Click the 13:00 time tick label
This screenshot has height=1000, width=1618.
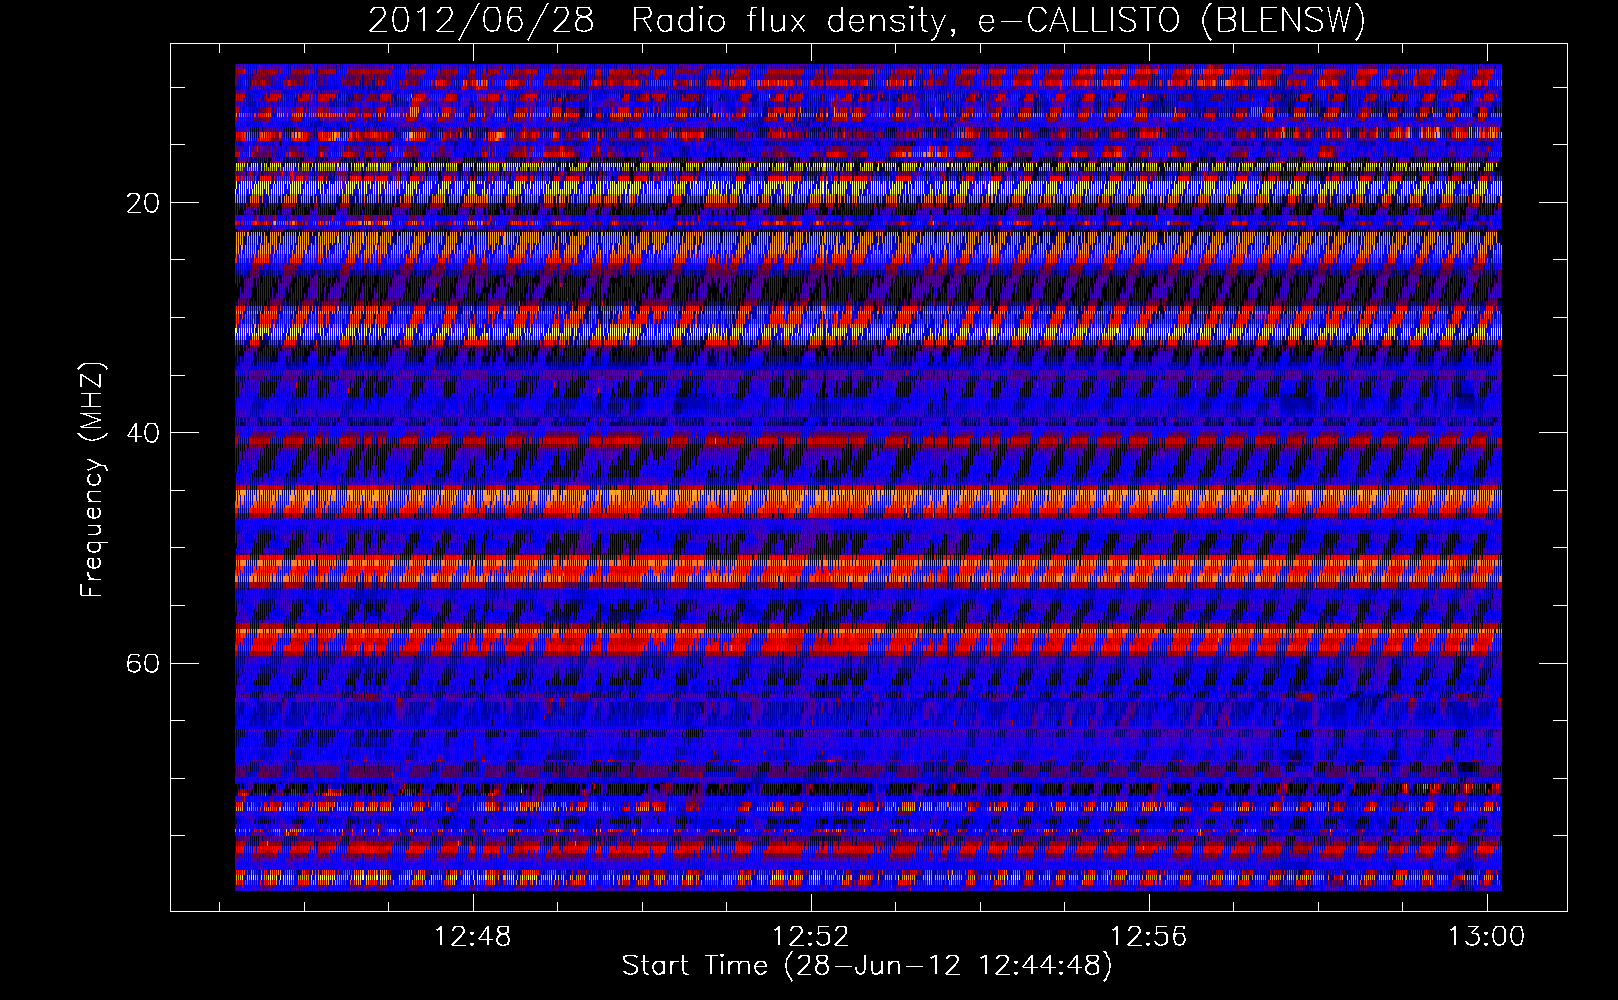point(1487,936)
